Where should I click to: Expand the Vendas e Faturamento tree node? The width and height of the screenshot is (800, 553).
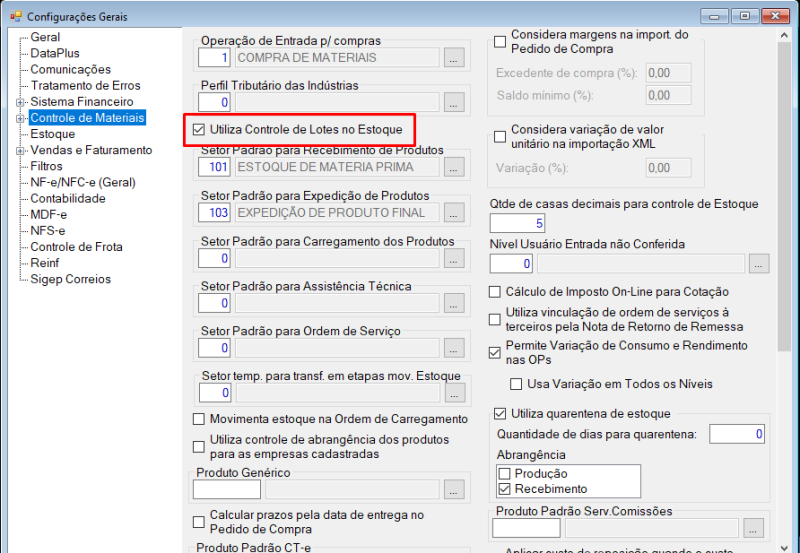pyautogui.click(x=20, y=150)
